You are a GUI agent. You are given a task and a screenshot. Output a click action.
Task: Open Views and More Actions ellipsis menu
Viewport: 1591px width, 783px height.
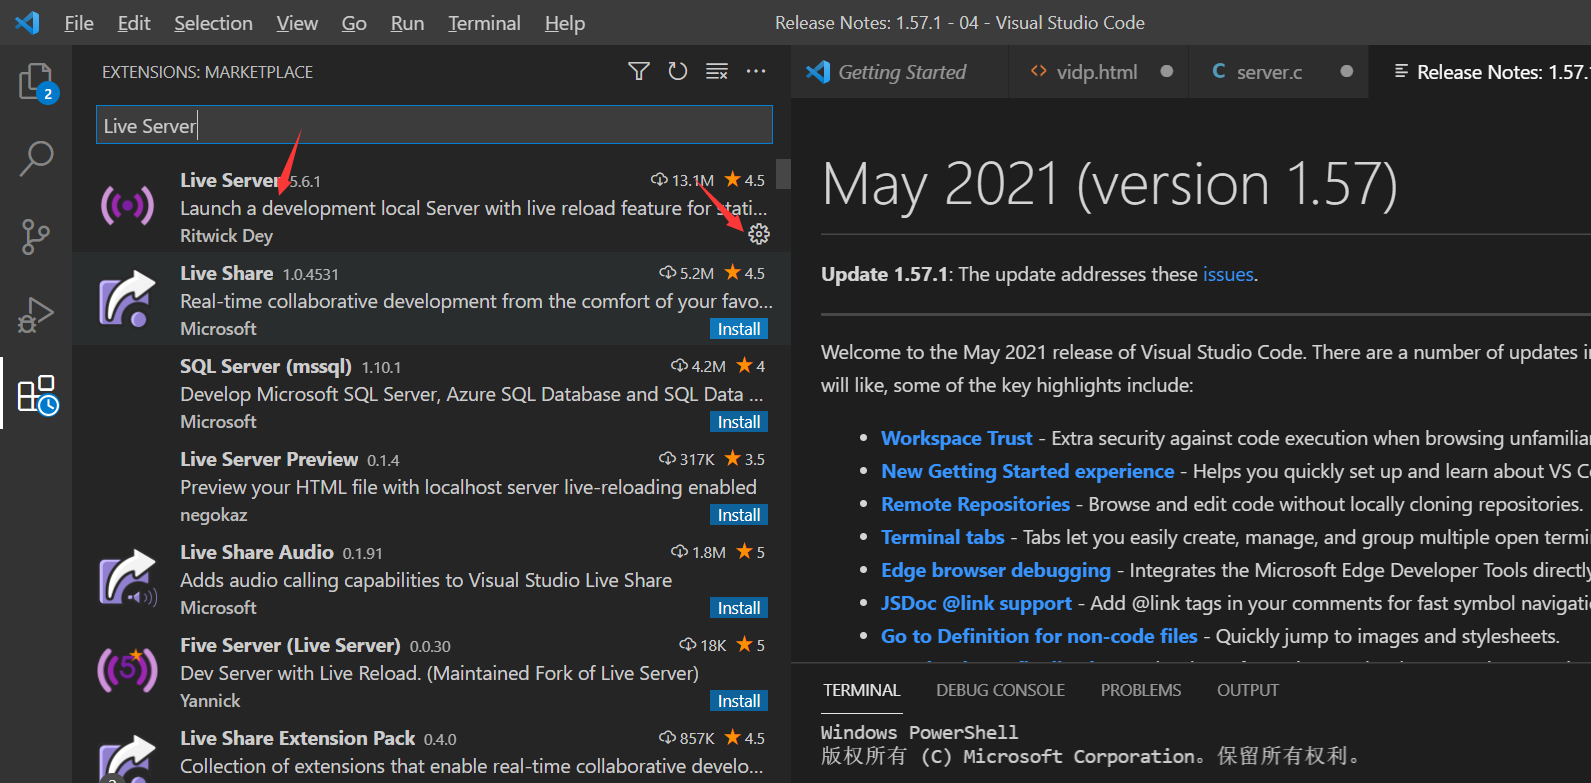click(x=756, y=71)
